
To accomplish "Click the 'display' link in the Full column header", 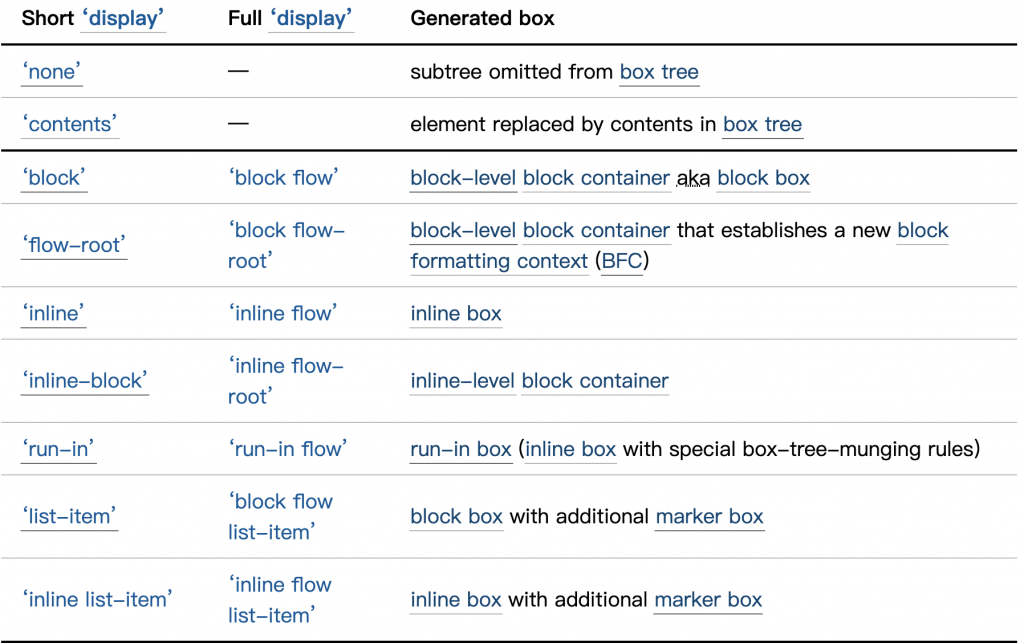I will pos(311,19).
